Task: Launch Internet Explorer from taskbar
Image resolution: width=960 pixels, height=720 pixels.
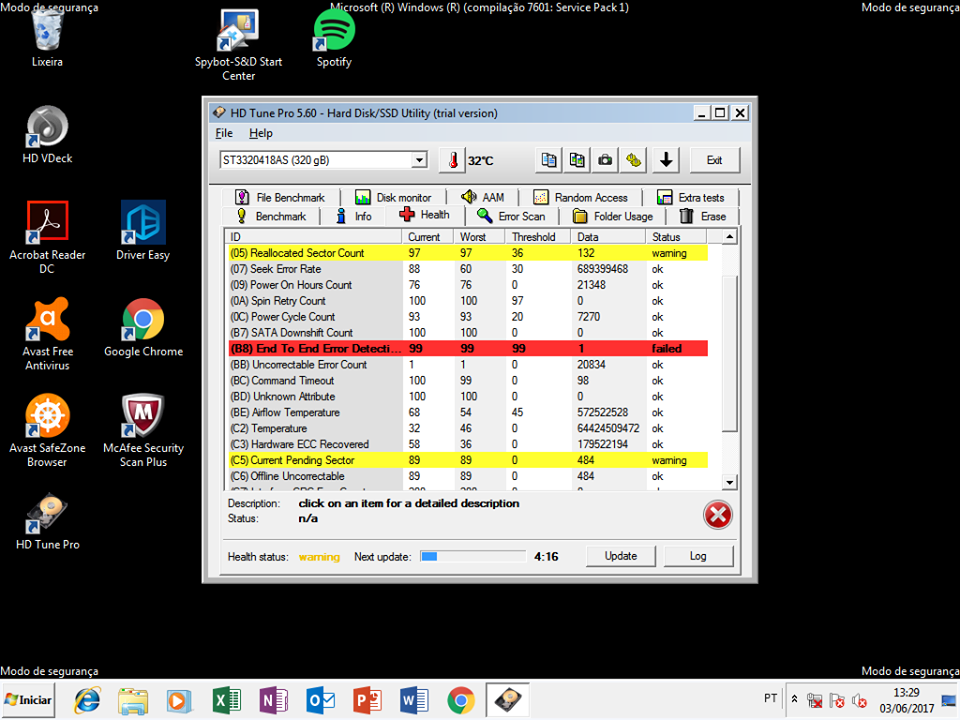Action: click(87, 700)
